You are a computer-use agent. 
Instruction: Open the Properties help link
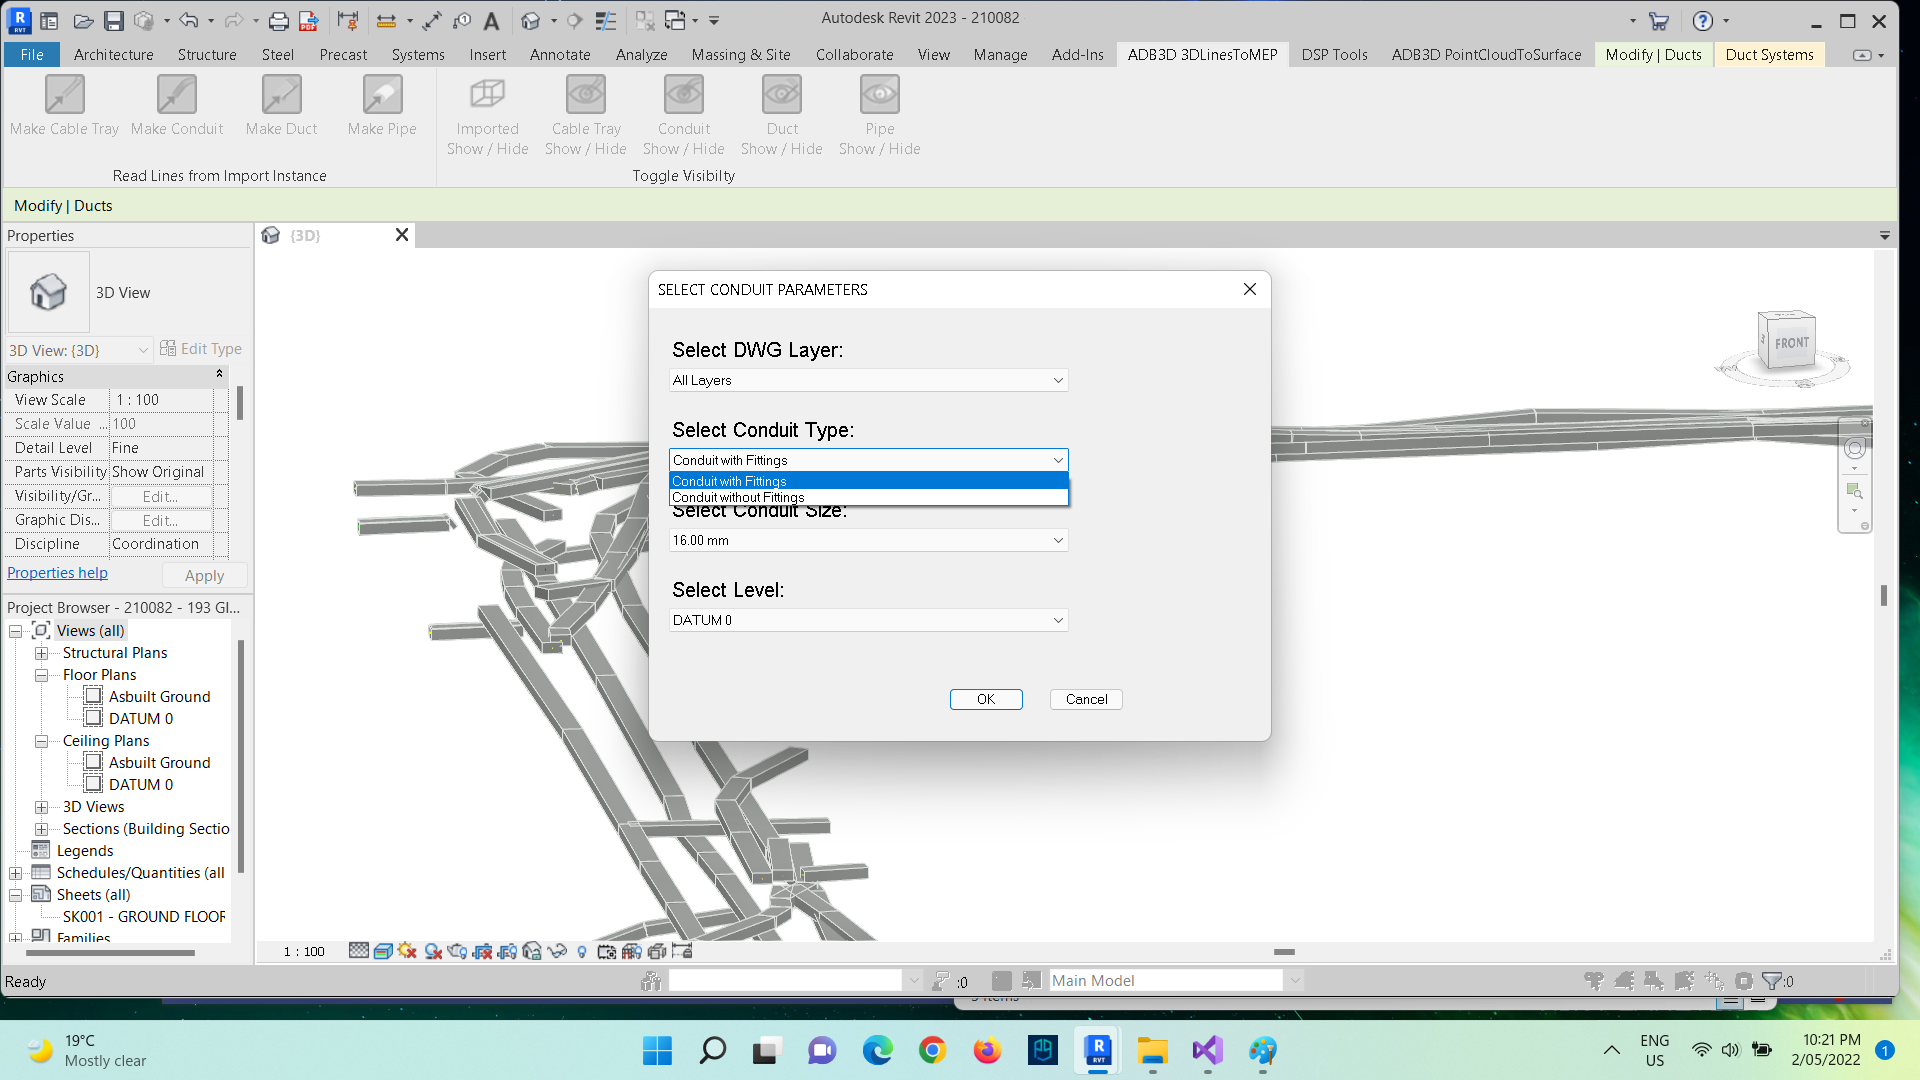pyautogui.click(x=57, y=573)
